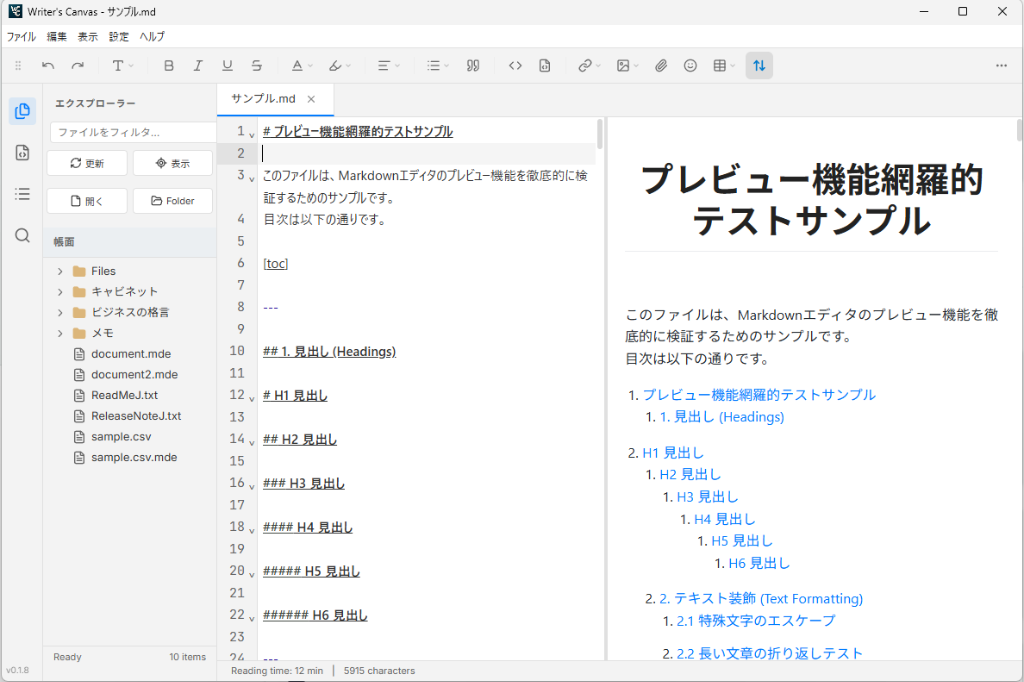This screenshot has height=682, width=1024.
Task: Apply strikethrough formatting
Action: click(257, 65)
